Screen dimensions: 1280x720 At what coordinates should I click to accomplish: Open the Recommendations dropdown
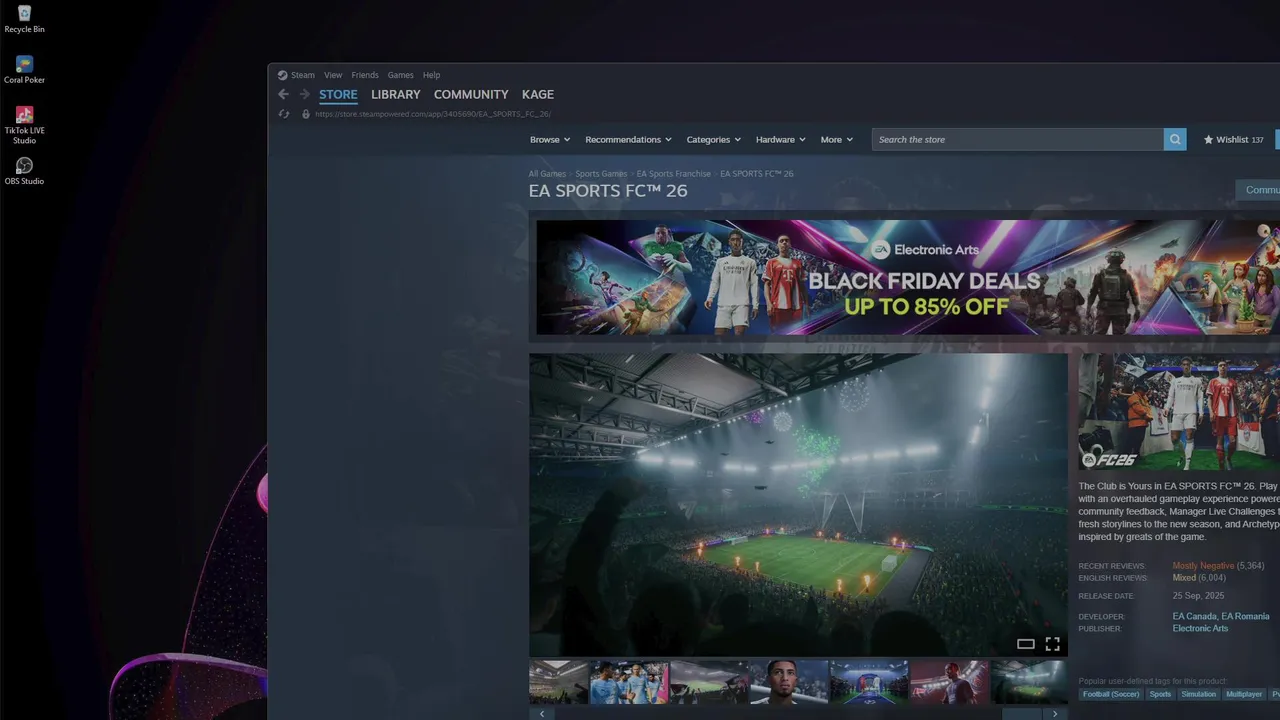(x=628, y=140)
